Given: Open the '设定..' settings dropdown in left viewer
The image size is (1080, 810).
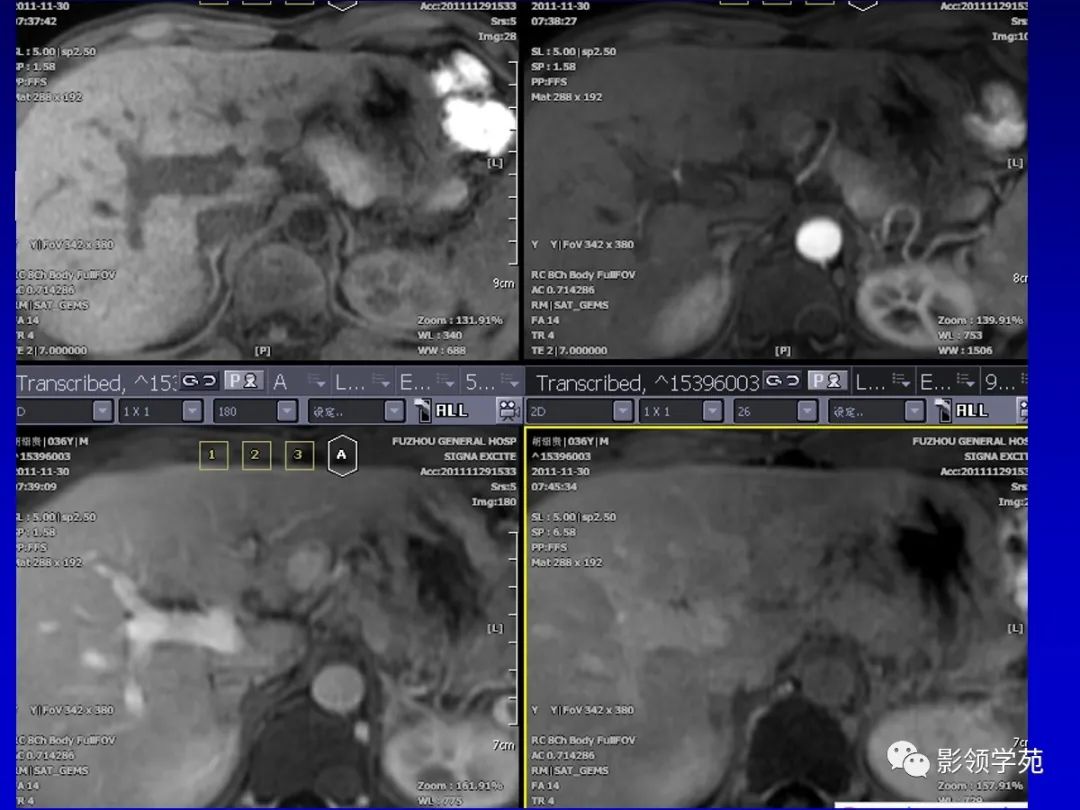Looking at the screenshot, I should (x=394, y=411).
